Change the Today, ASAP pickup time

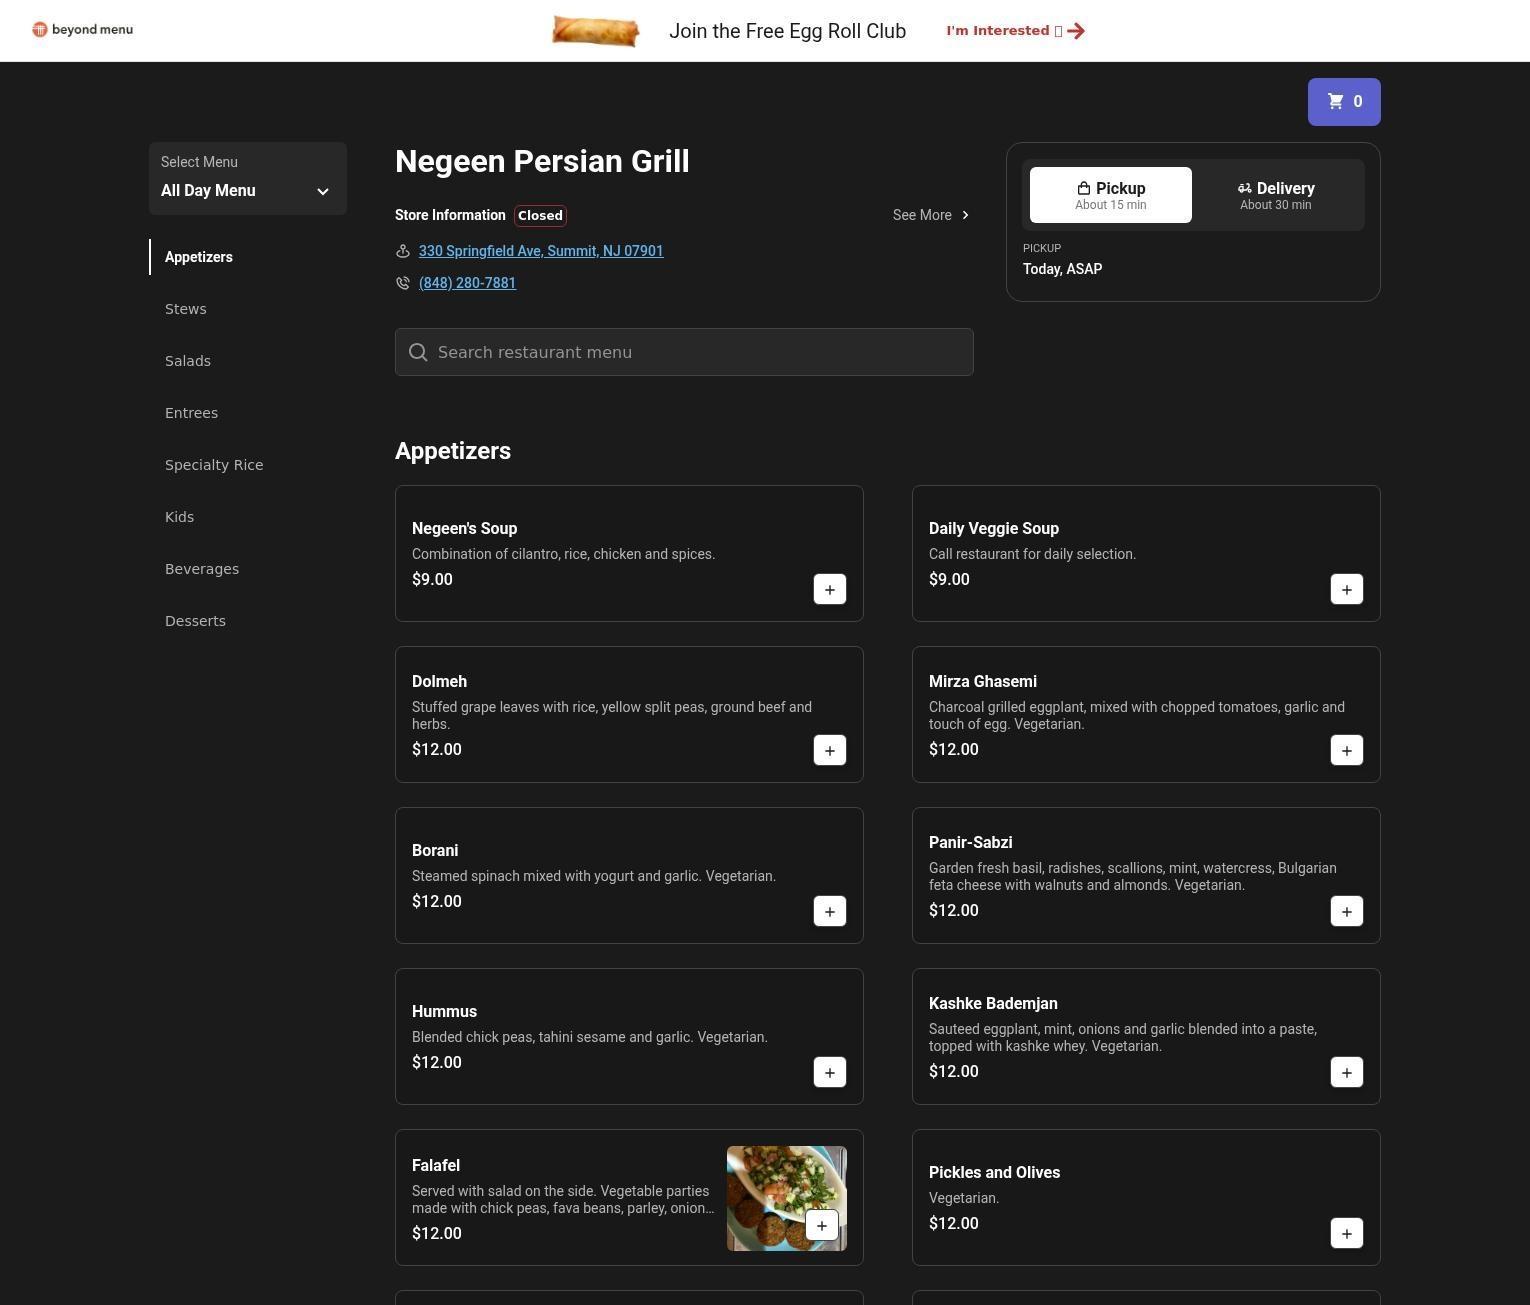click(1062, 269)
